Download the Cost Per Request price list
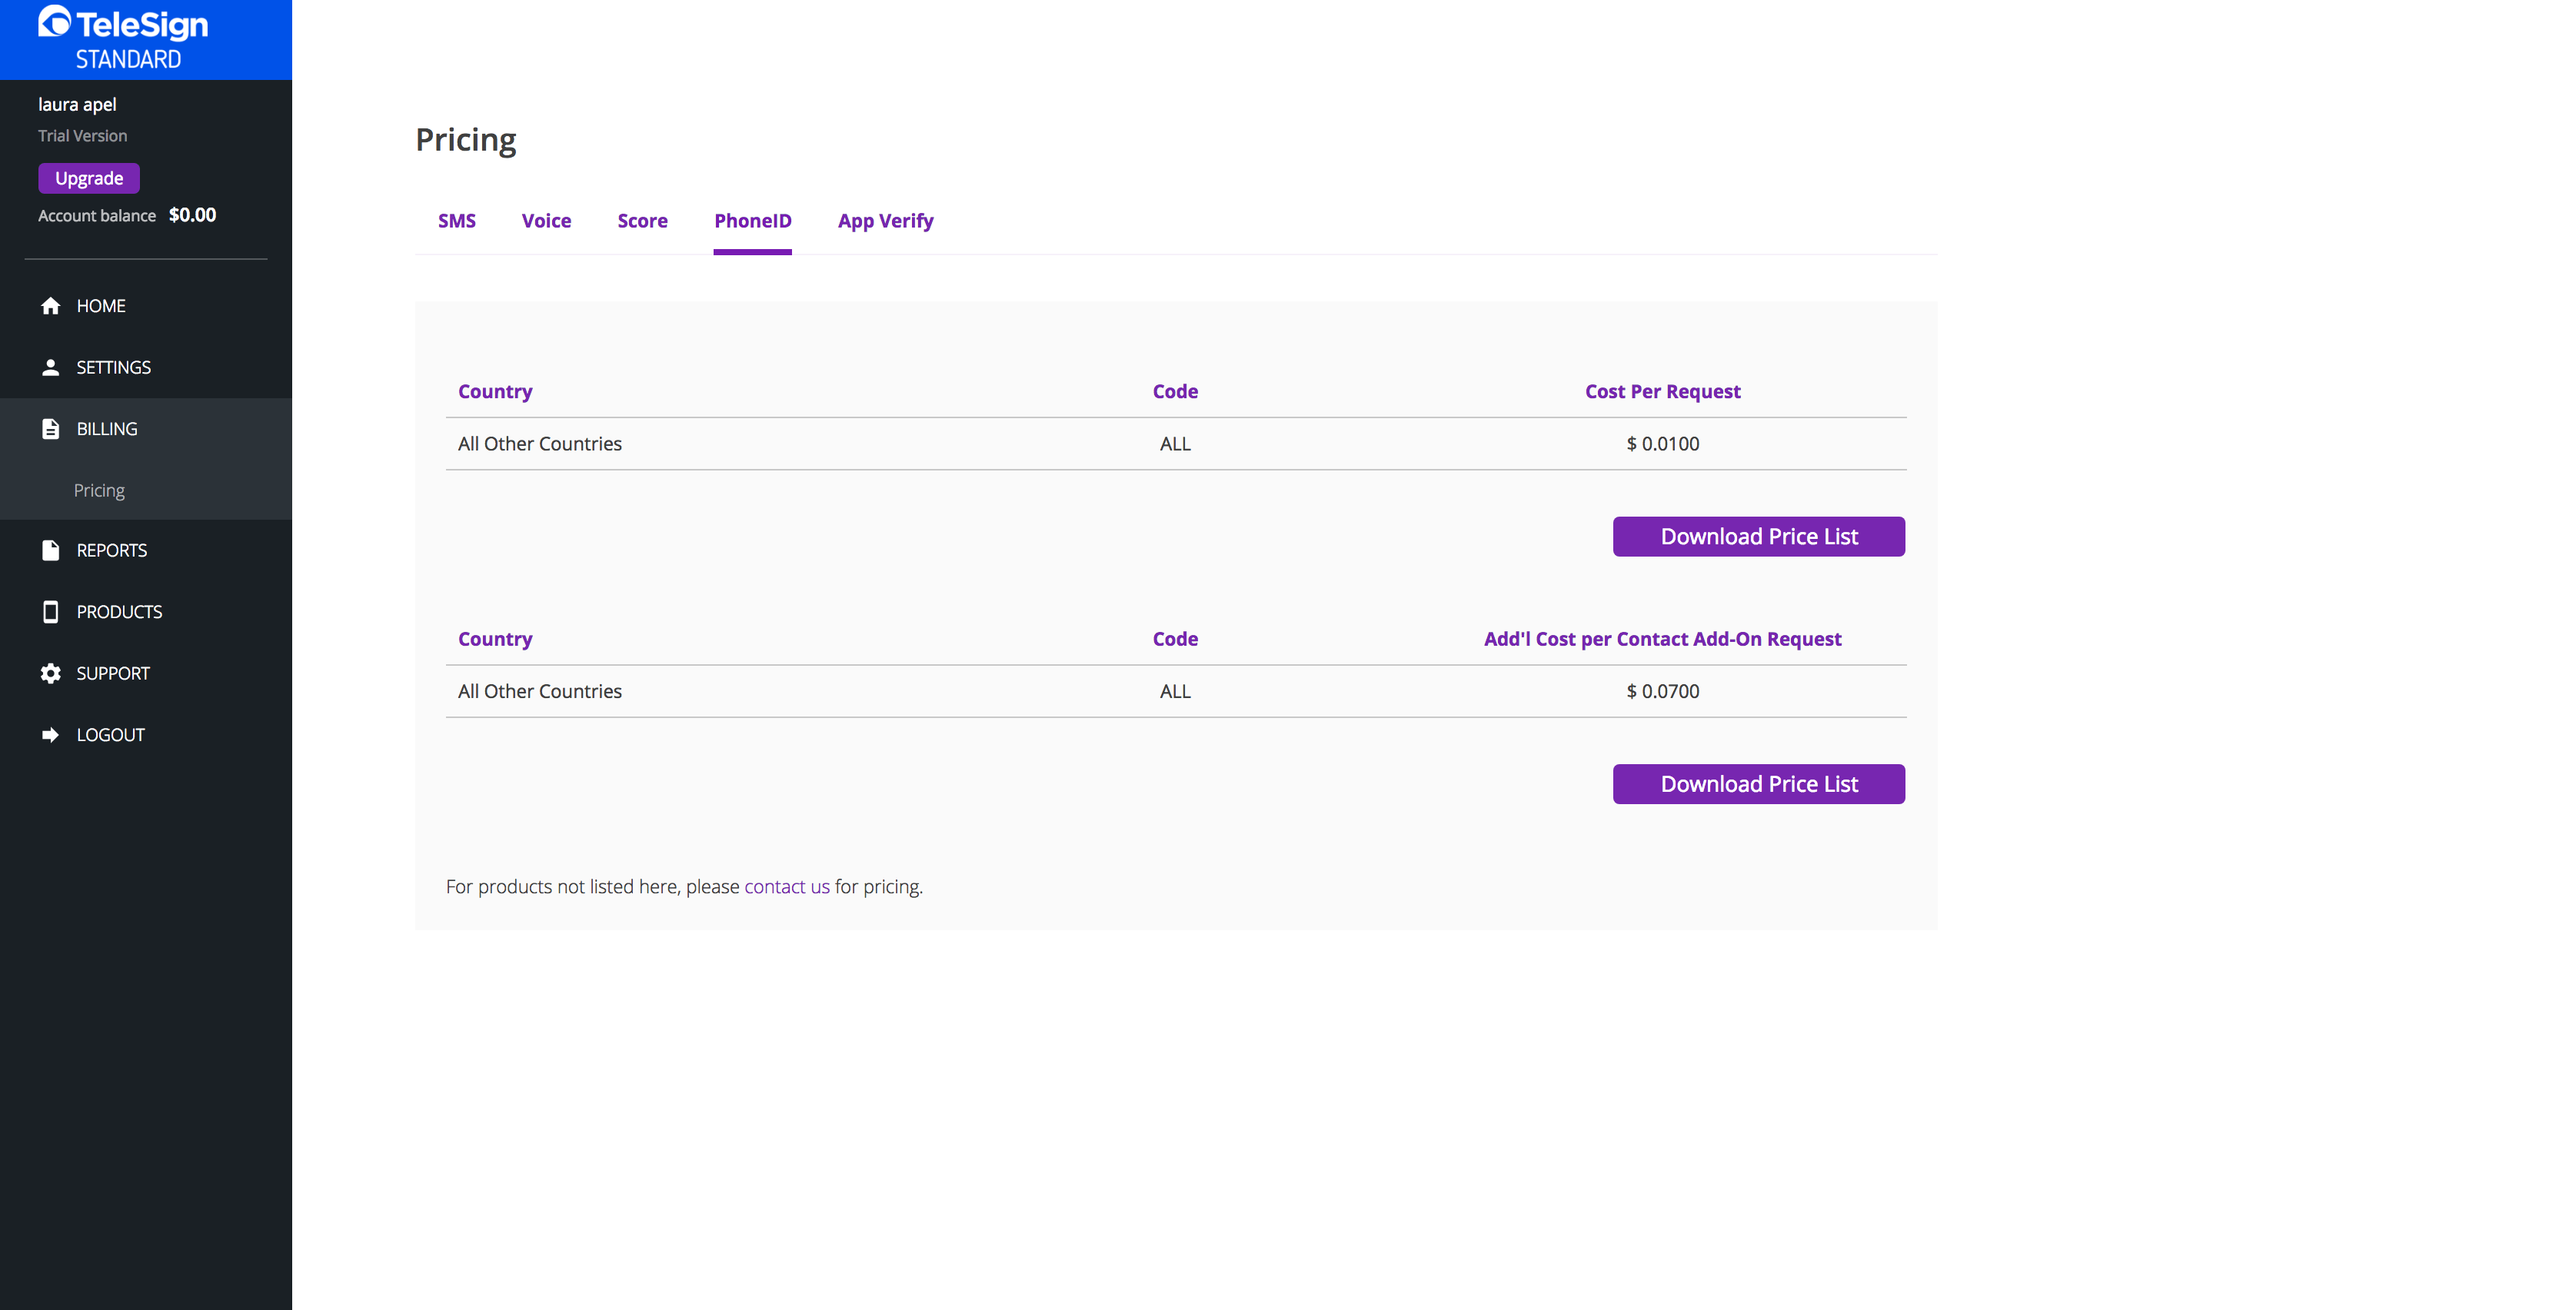The height and width of the screenshot is (1310, 2576). coord(1758,536)
